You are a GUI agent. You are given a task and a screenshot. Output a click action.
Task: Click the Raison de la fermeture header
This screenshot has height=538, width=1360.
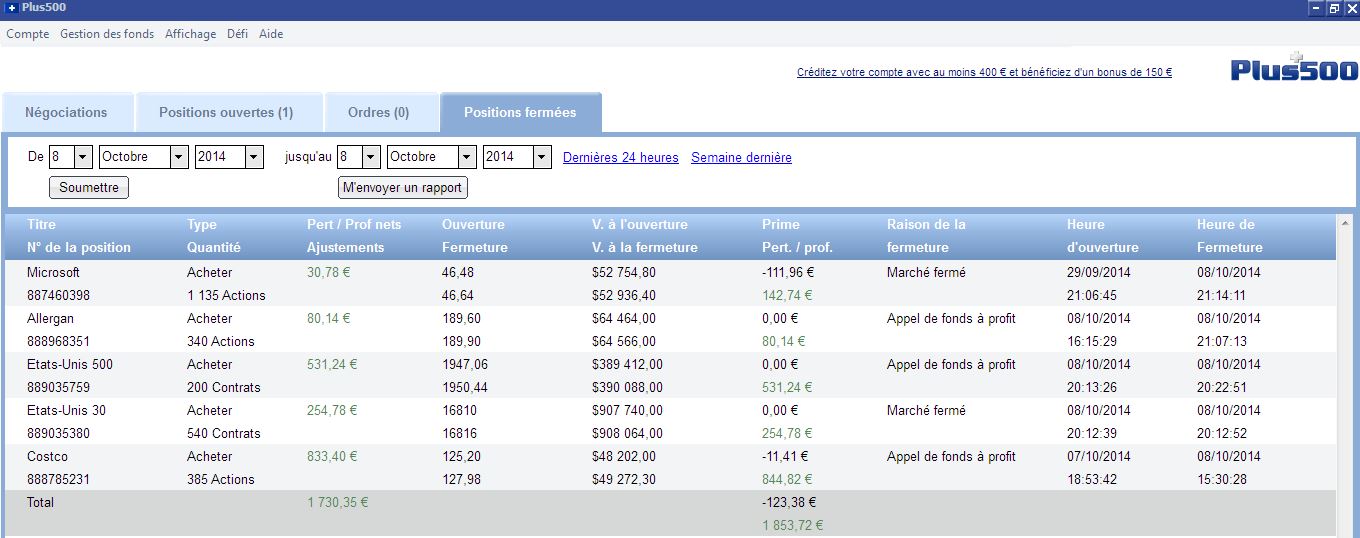point(926,235)
